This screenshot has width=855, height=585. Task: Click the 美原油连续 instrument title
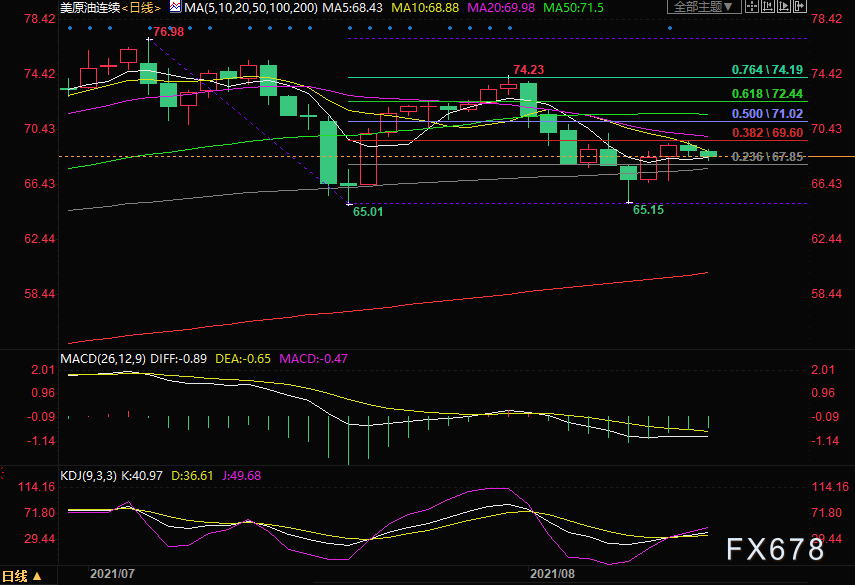[90, 8]
